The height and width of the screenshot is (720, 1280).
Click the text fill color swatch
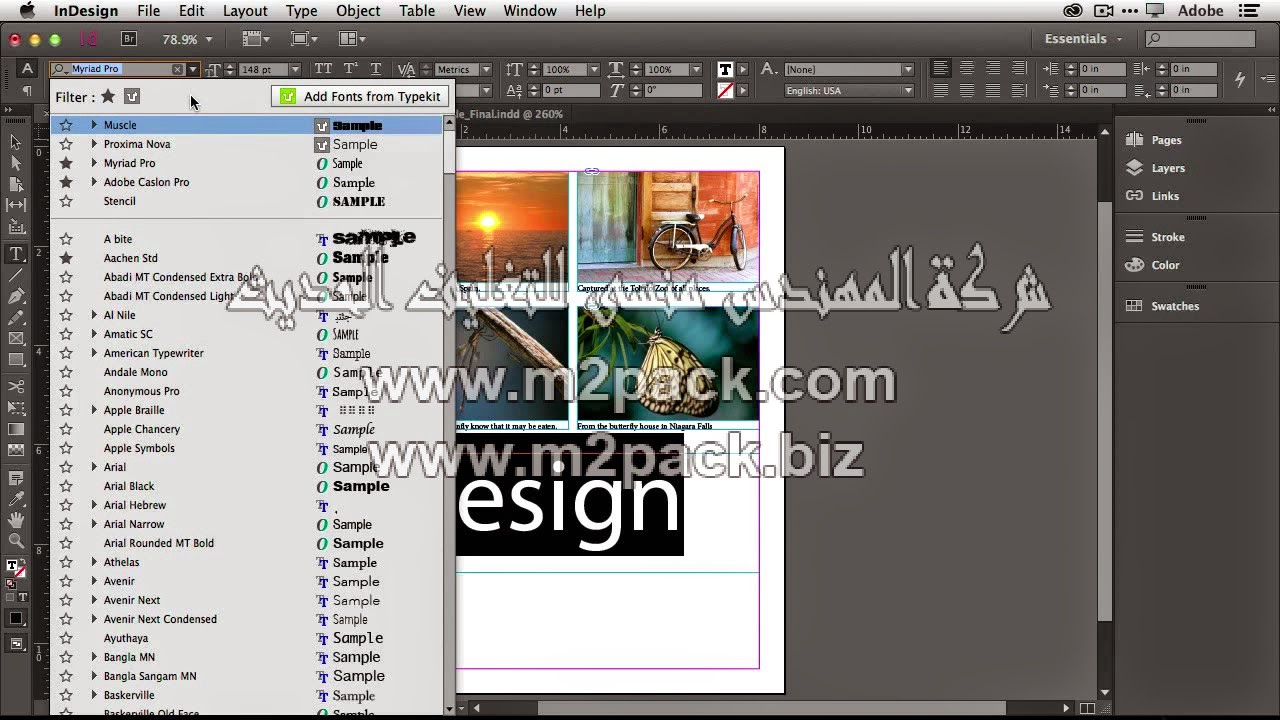725,69
